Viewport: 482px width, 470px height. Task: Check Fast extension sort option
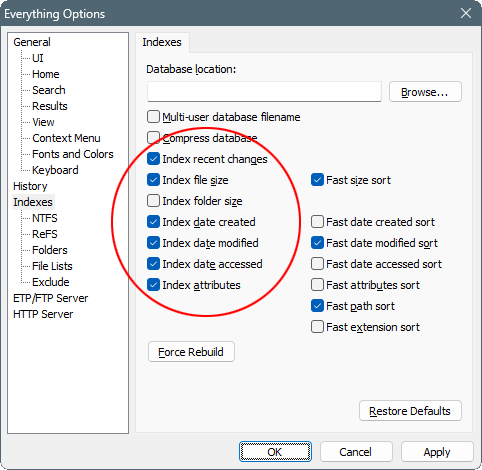[317, 327]
